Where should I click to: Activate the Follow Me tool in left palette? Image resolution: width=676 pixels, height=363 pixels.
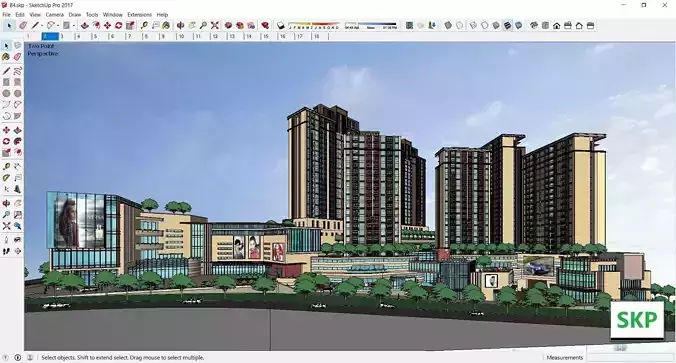(x=18, y=141)
